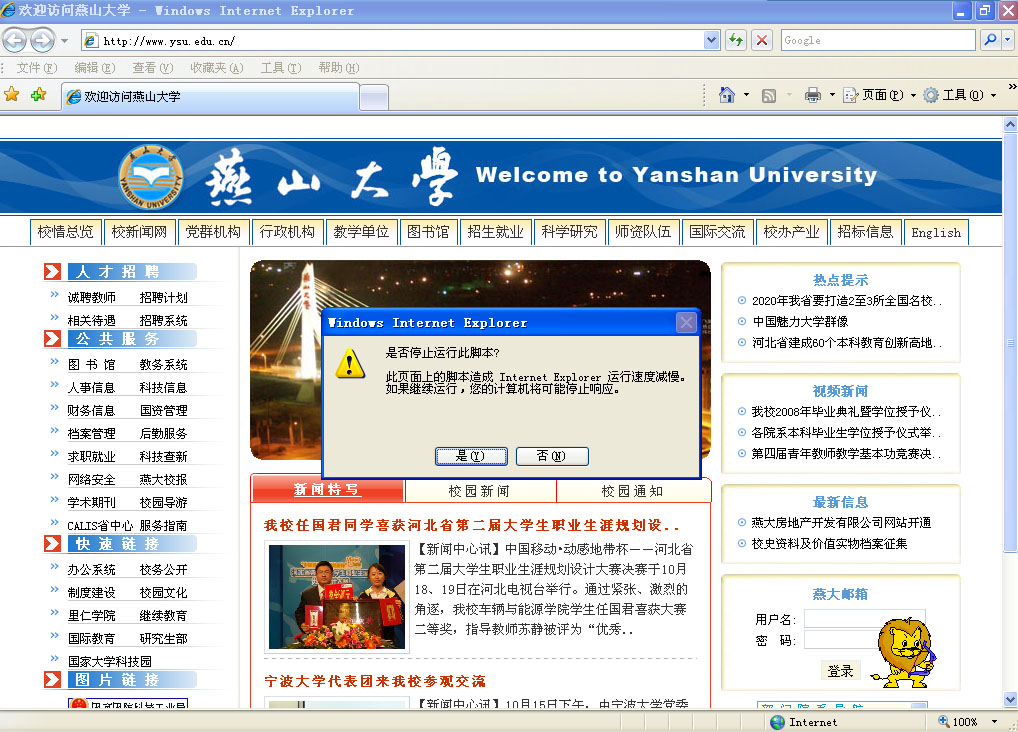The height and width of the screenshot is (732, 1018).
Task: Click the red arrow icon beside 公共服务
Action: 53,338
